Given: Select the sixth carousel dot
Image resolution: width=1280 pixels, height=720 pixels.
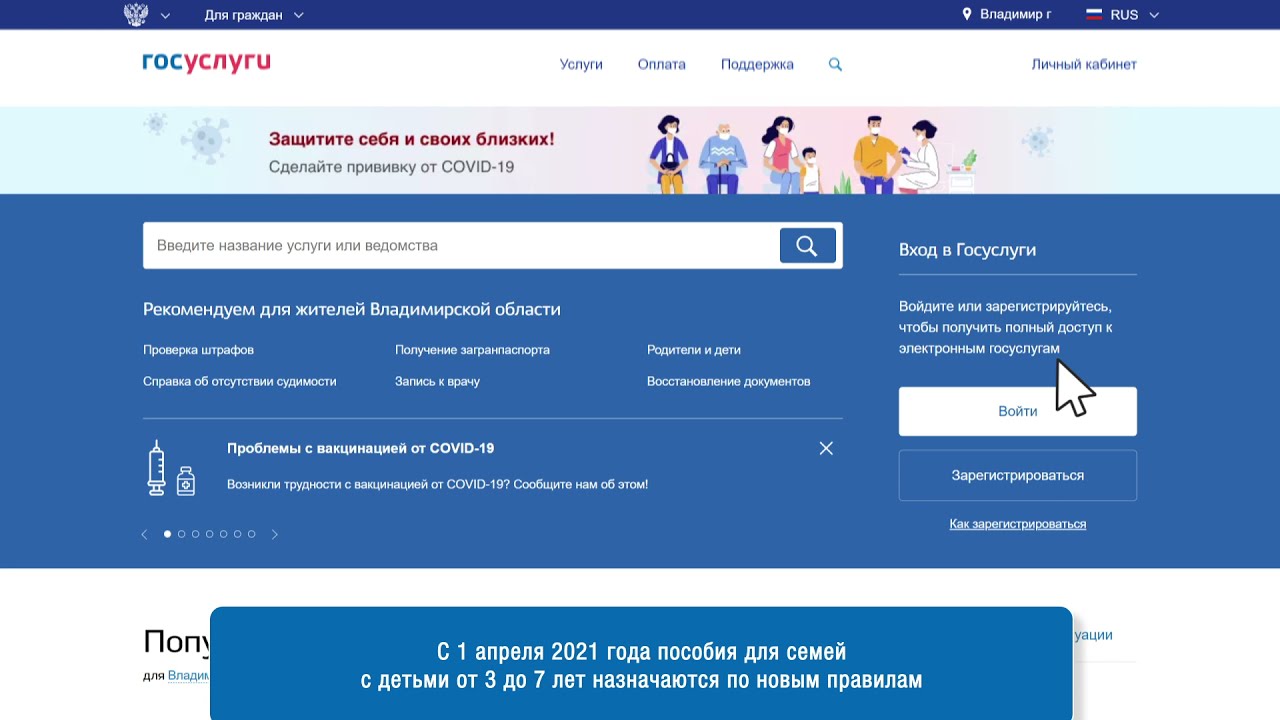Looking at the screenshot, I should (x=237, y=534).
